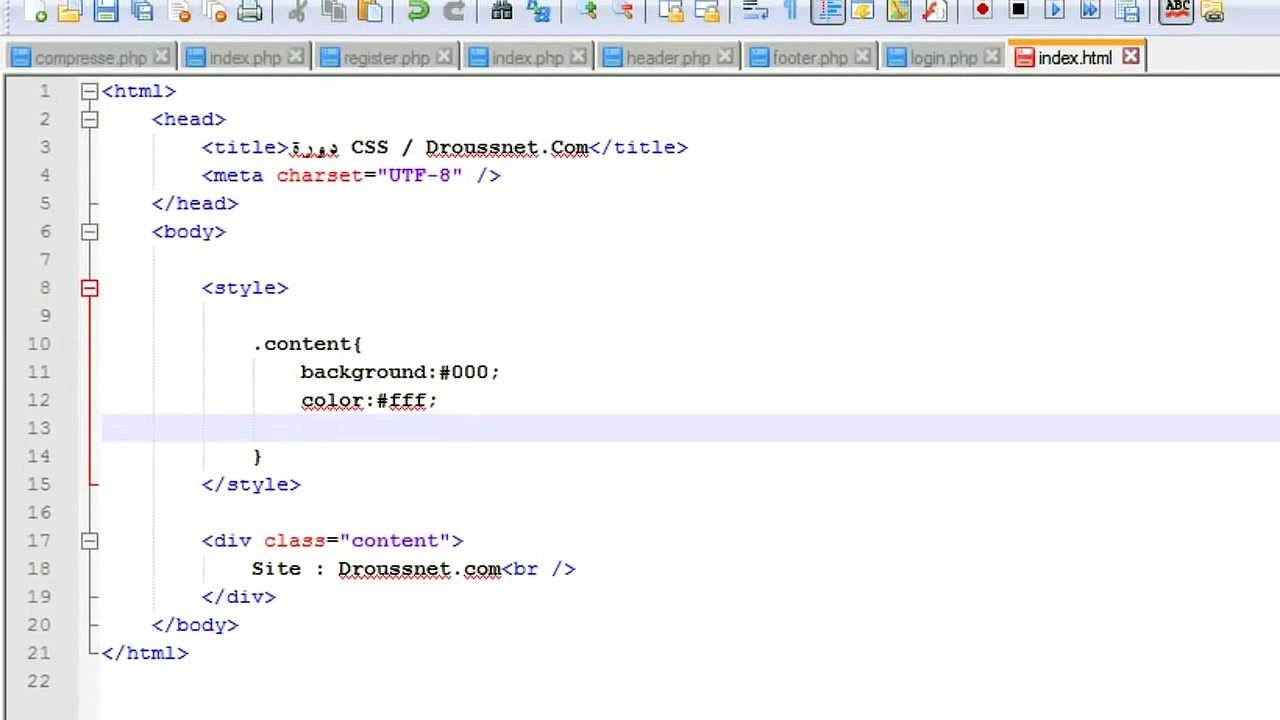Run the macro multiple times
This screenshot has height=720, width=1280.
point(1090,11)
